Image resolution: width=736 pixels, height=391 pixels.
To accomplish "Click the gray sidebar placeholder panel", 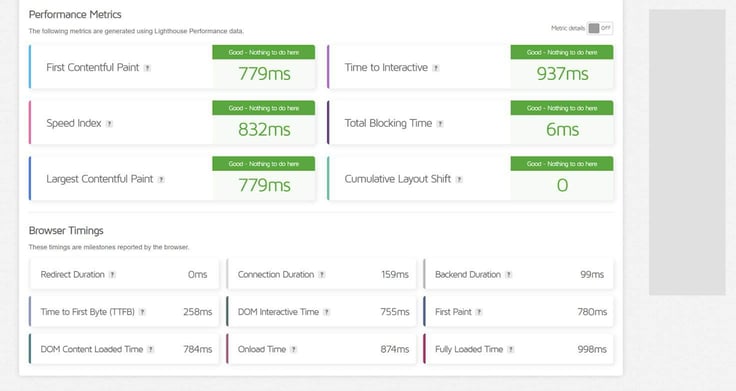I will 687,152.
